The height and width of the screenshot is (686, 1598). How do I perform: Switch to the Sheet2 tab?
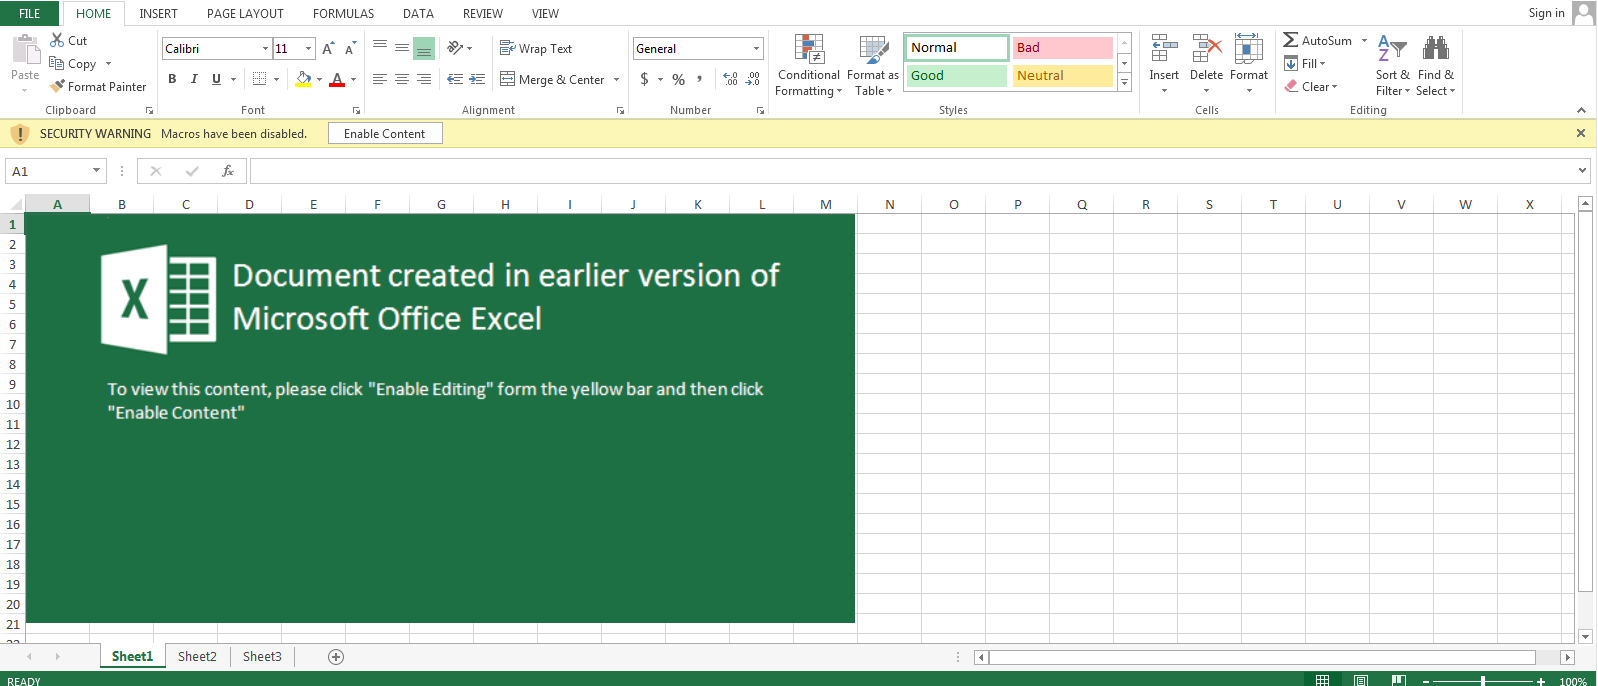coord(197,656)
